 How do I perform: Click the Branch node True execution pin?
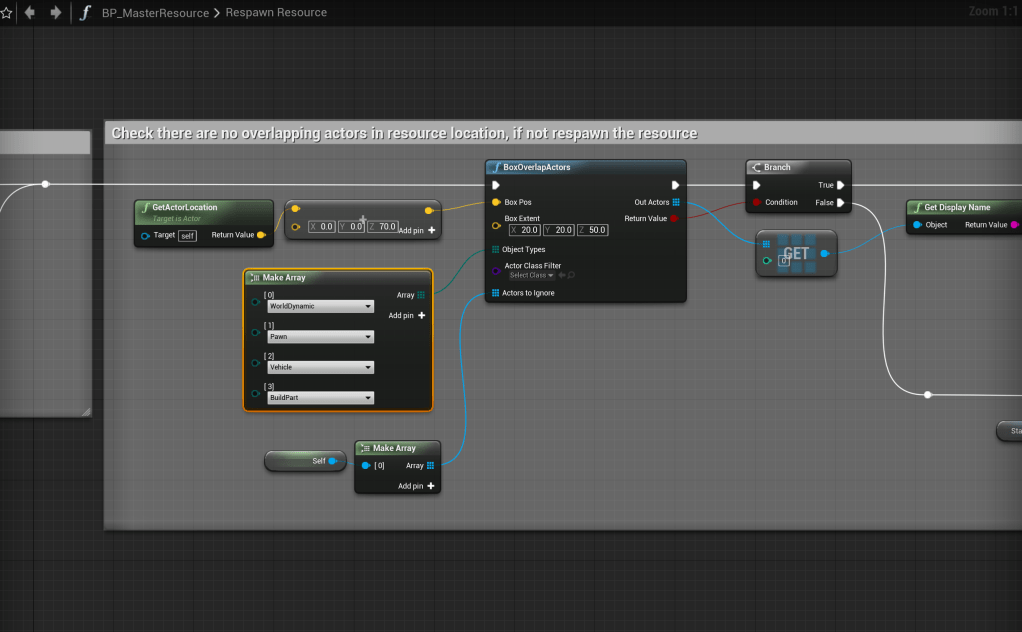[x=841, y=185]
